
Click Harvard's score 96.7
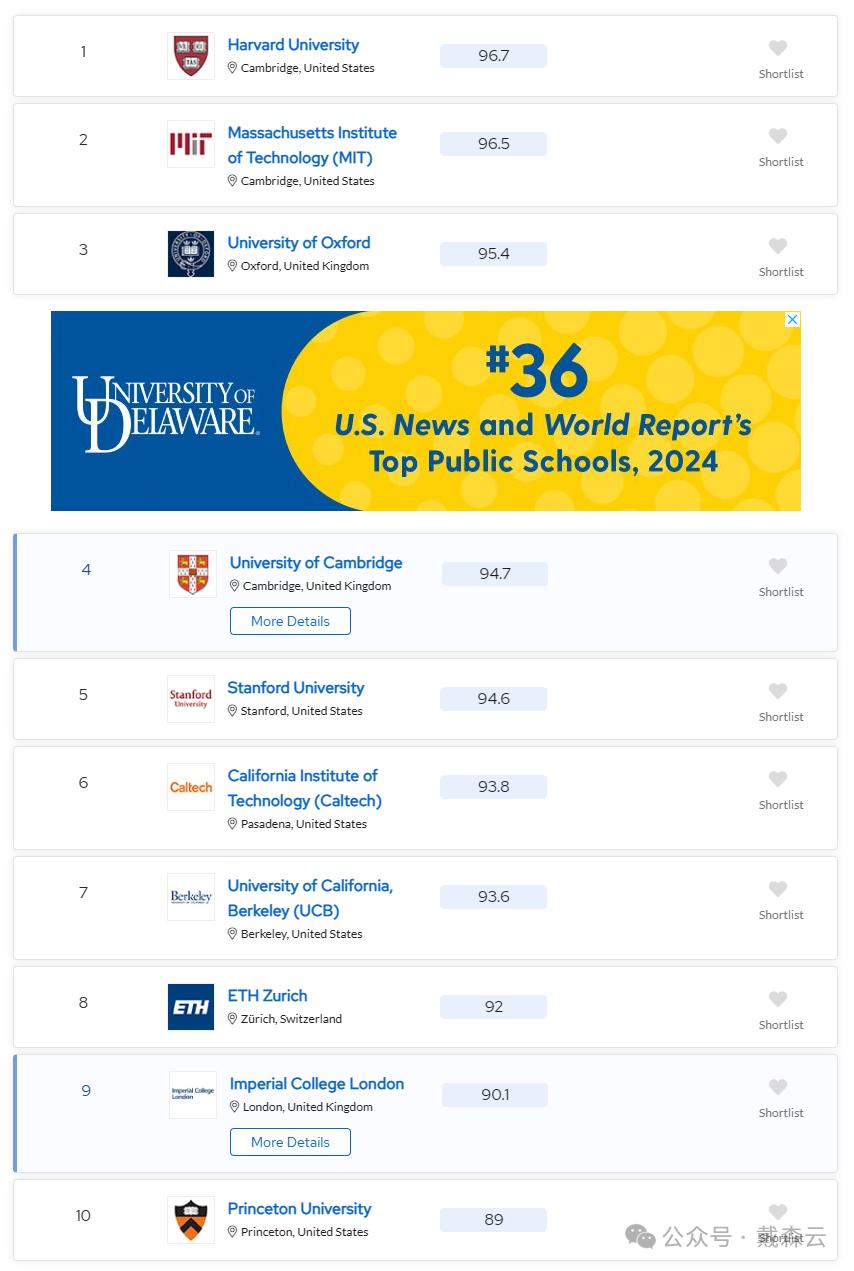pyautogui.click(x=493, y=56)
